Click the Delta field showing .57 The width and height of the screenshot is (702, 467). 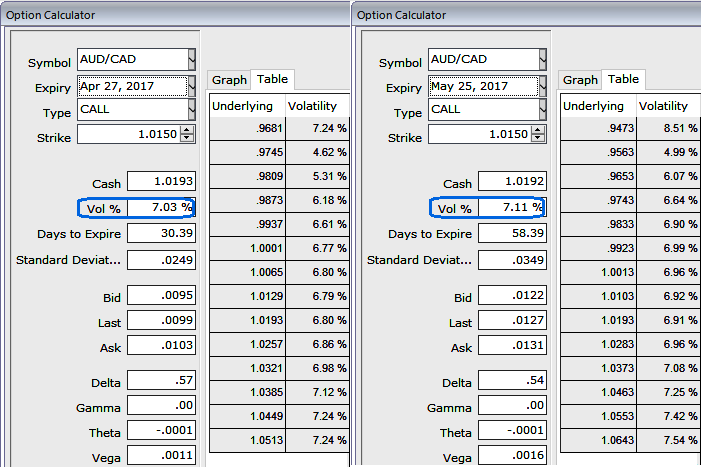click(x=160, y=382)
